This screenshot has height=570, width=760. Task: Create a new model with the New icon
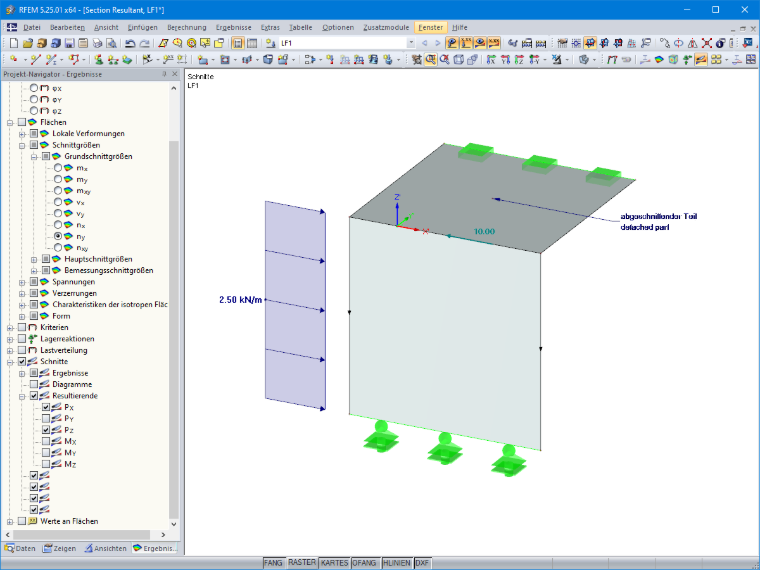[x=14, y=43]
